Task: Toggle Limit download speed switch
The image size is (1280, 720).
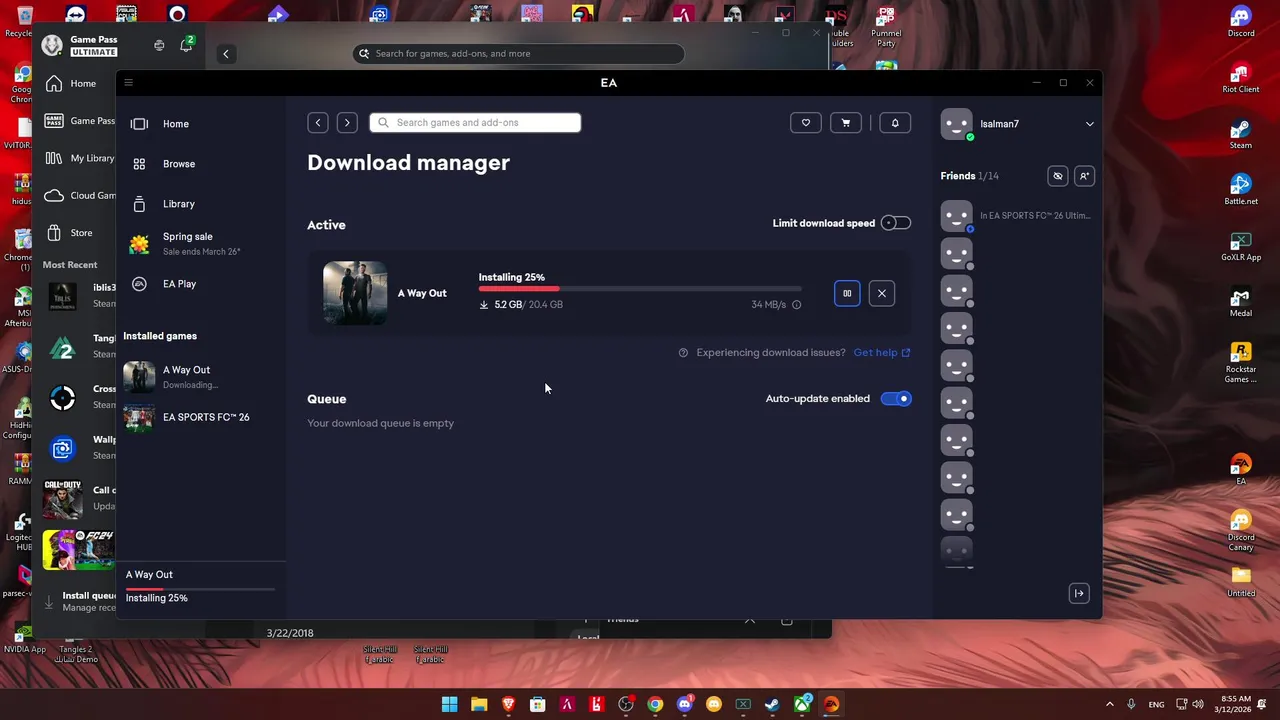Action: 896,223
